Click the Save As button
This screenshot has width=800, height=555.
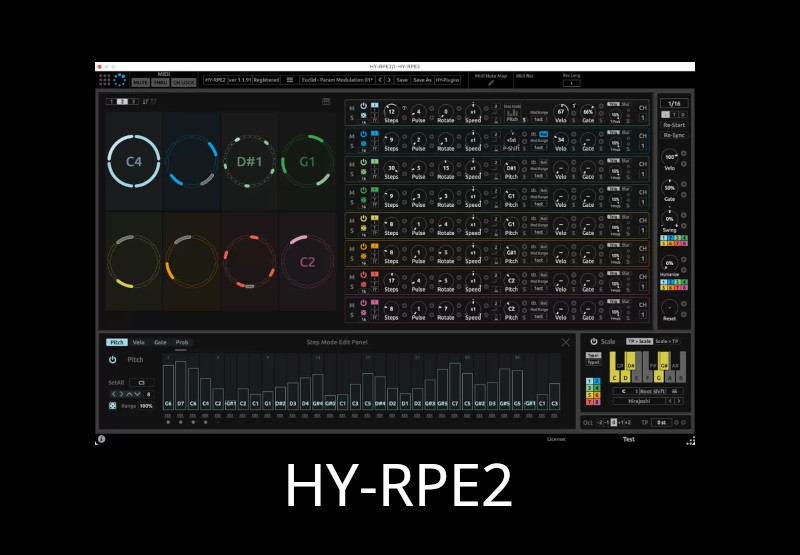pos(422,80)
